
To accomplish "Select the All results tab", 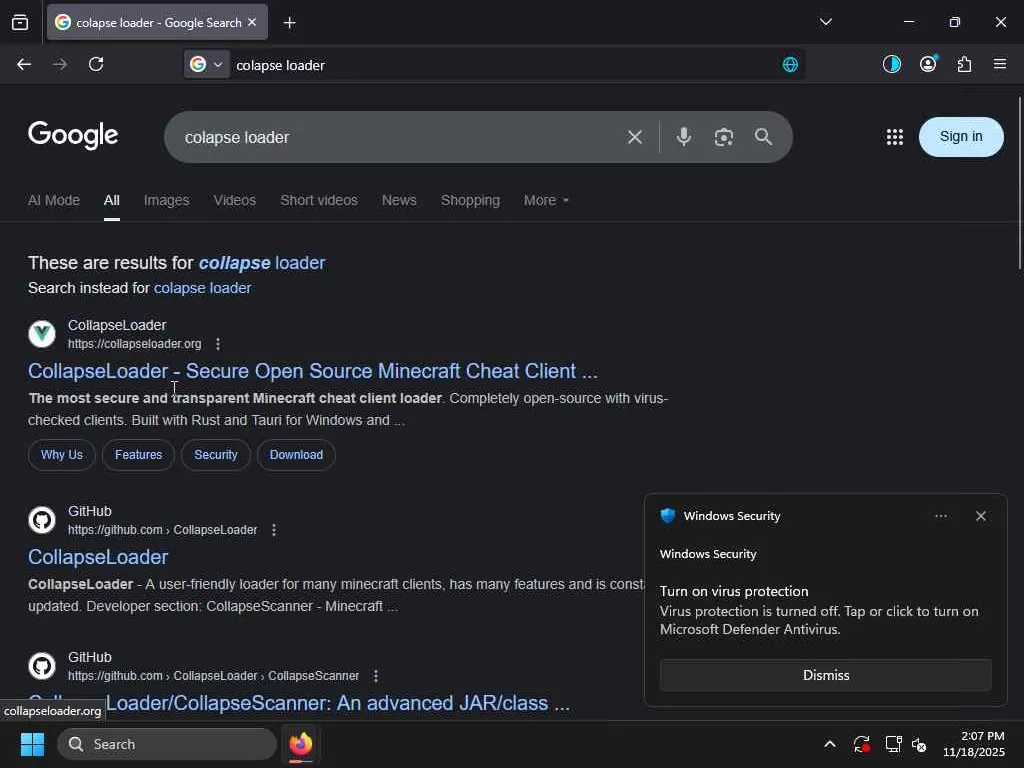I will 112,200.
